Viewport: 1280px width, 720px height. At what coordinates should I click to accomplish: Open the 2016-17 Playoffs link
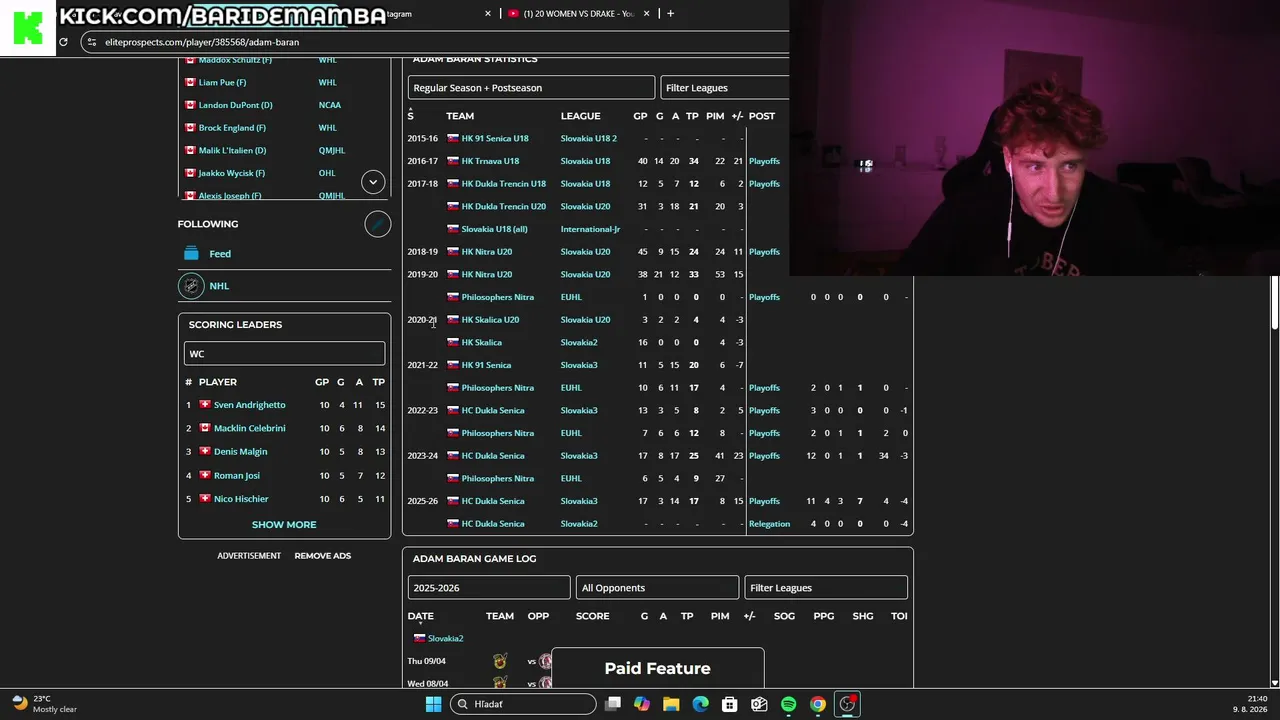point(765,161)
